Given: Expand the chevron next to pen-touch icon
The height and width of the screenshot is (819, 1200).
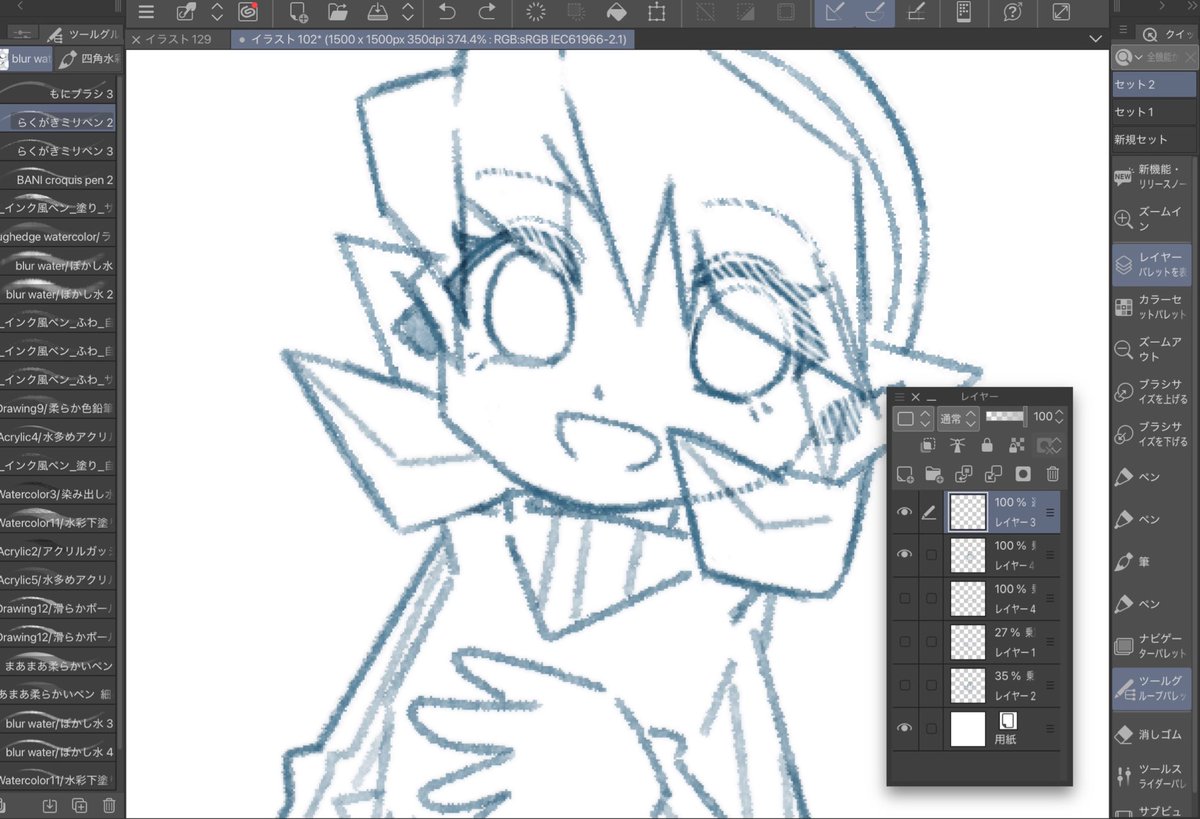Looking at the screenshot, I should point(217,12).
